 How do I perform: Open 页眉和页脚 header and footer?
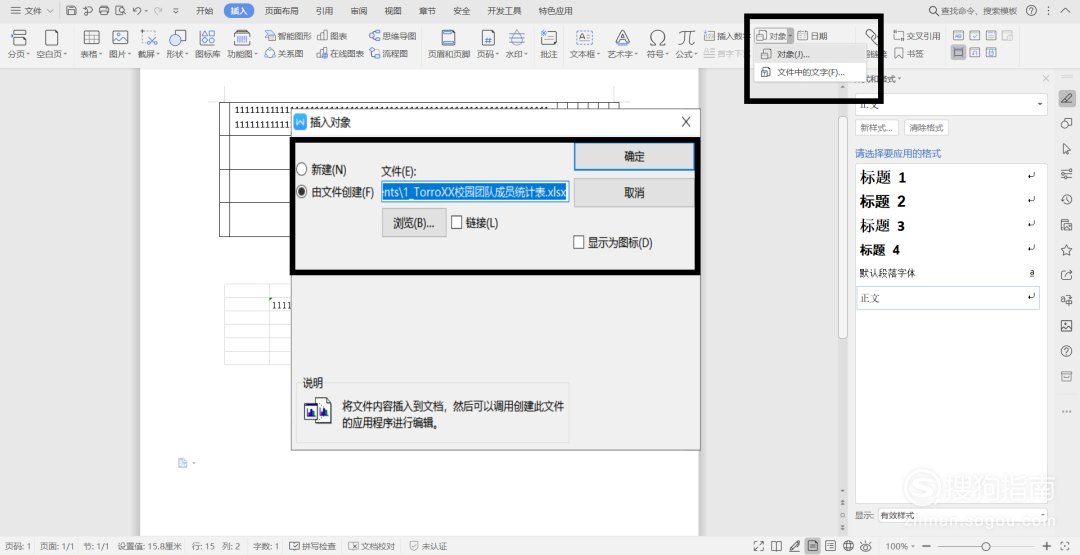(x=448, y=44)
